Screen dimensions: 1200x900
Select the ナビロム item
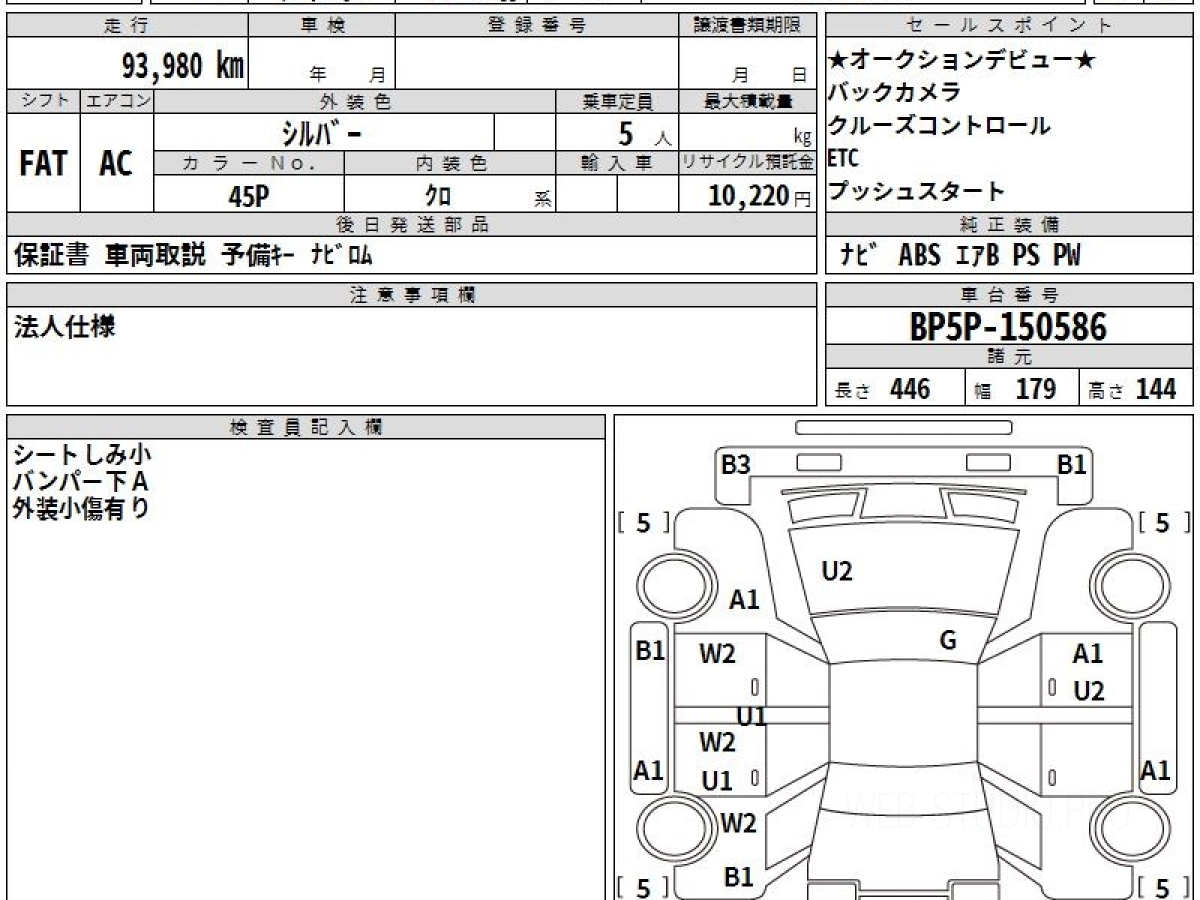pos(342,256)
